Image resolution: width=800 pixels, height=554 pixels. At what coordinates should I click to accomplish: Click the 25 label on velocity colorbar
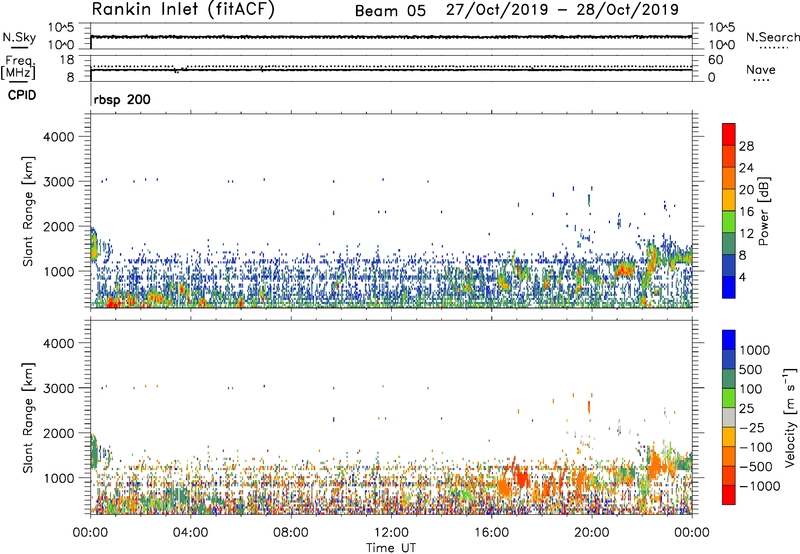[746, 409]
